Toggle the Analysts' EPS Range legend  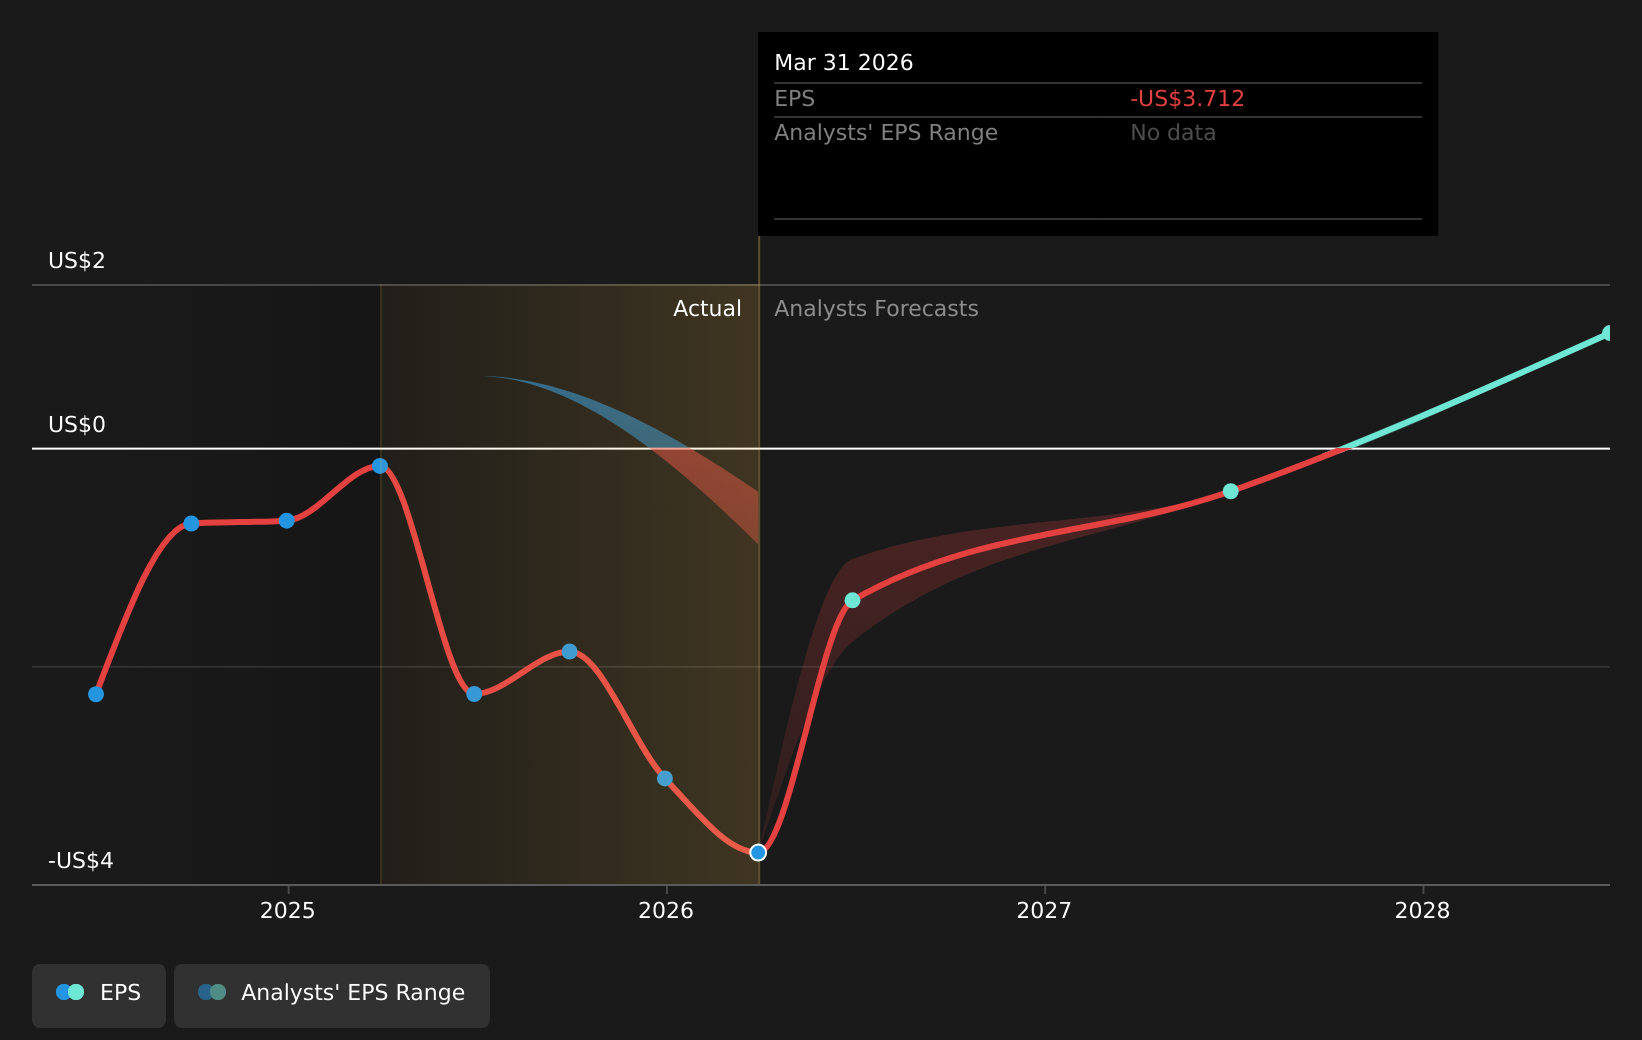[332, 995]
